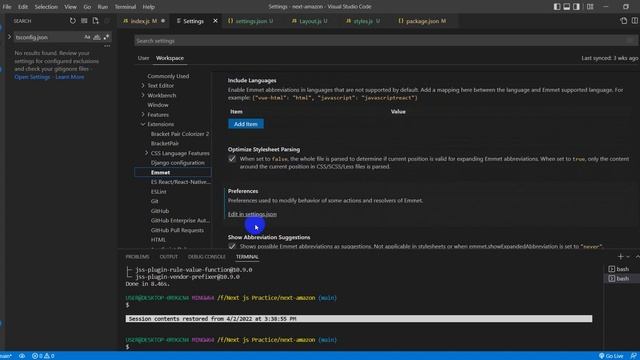Clear search results icon
Image resolution: width=640 pixels, height=360 pixels.
(x=84, y=21)
